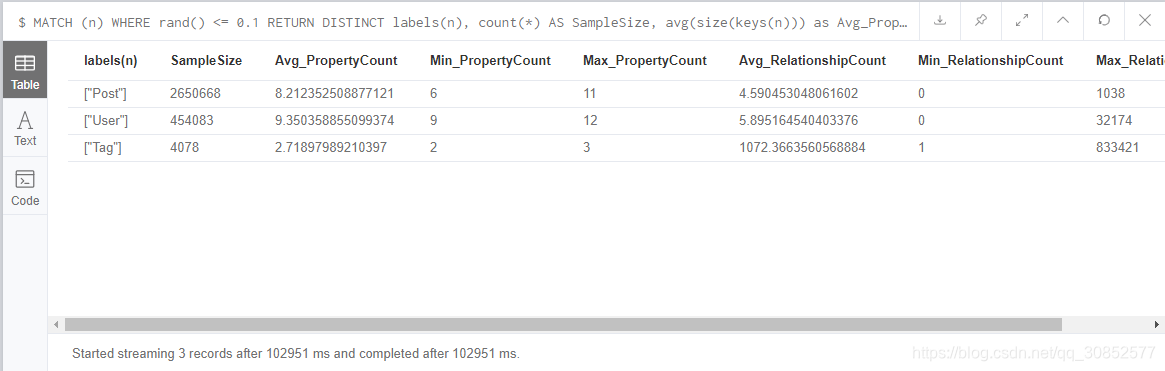Click the sample size value 454083

pos(192,120)
